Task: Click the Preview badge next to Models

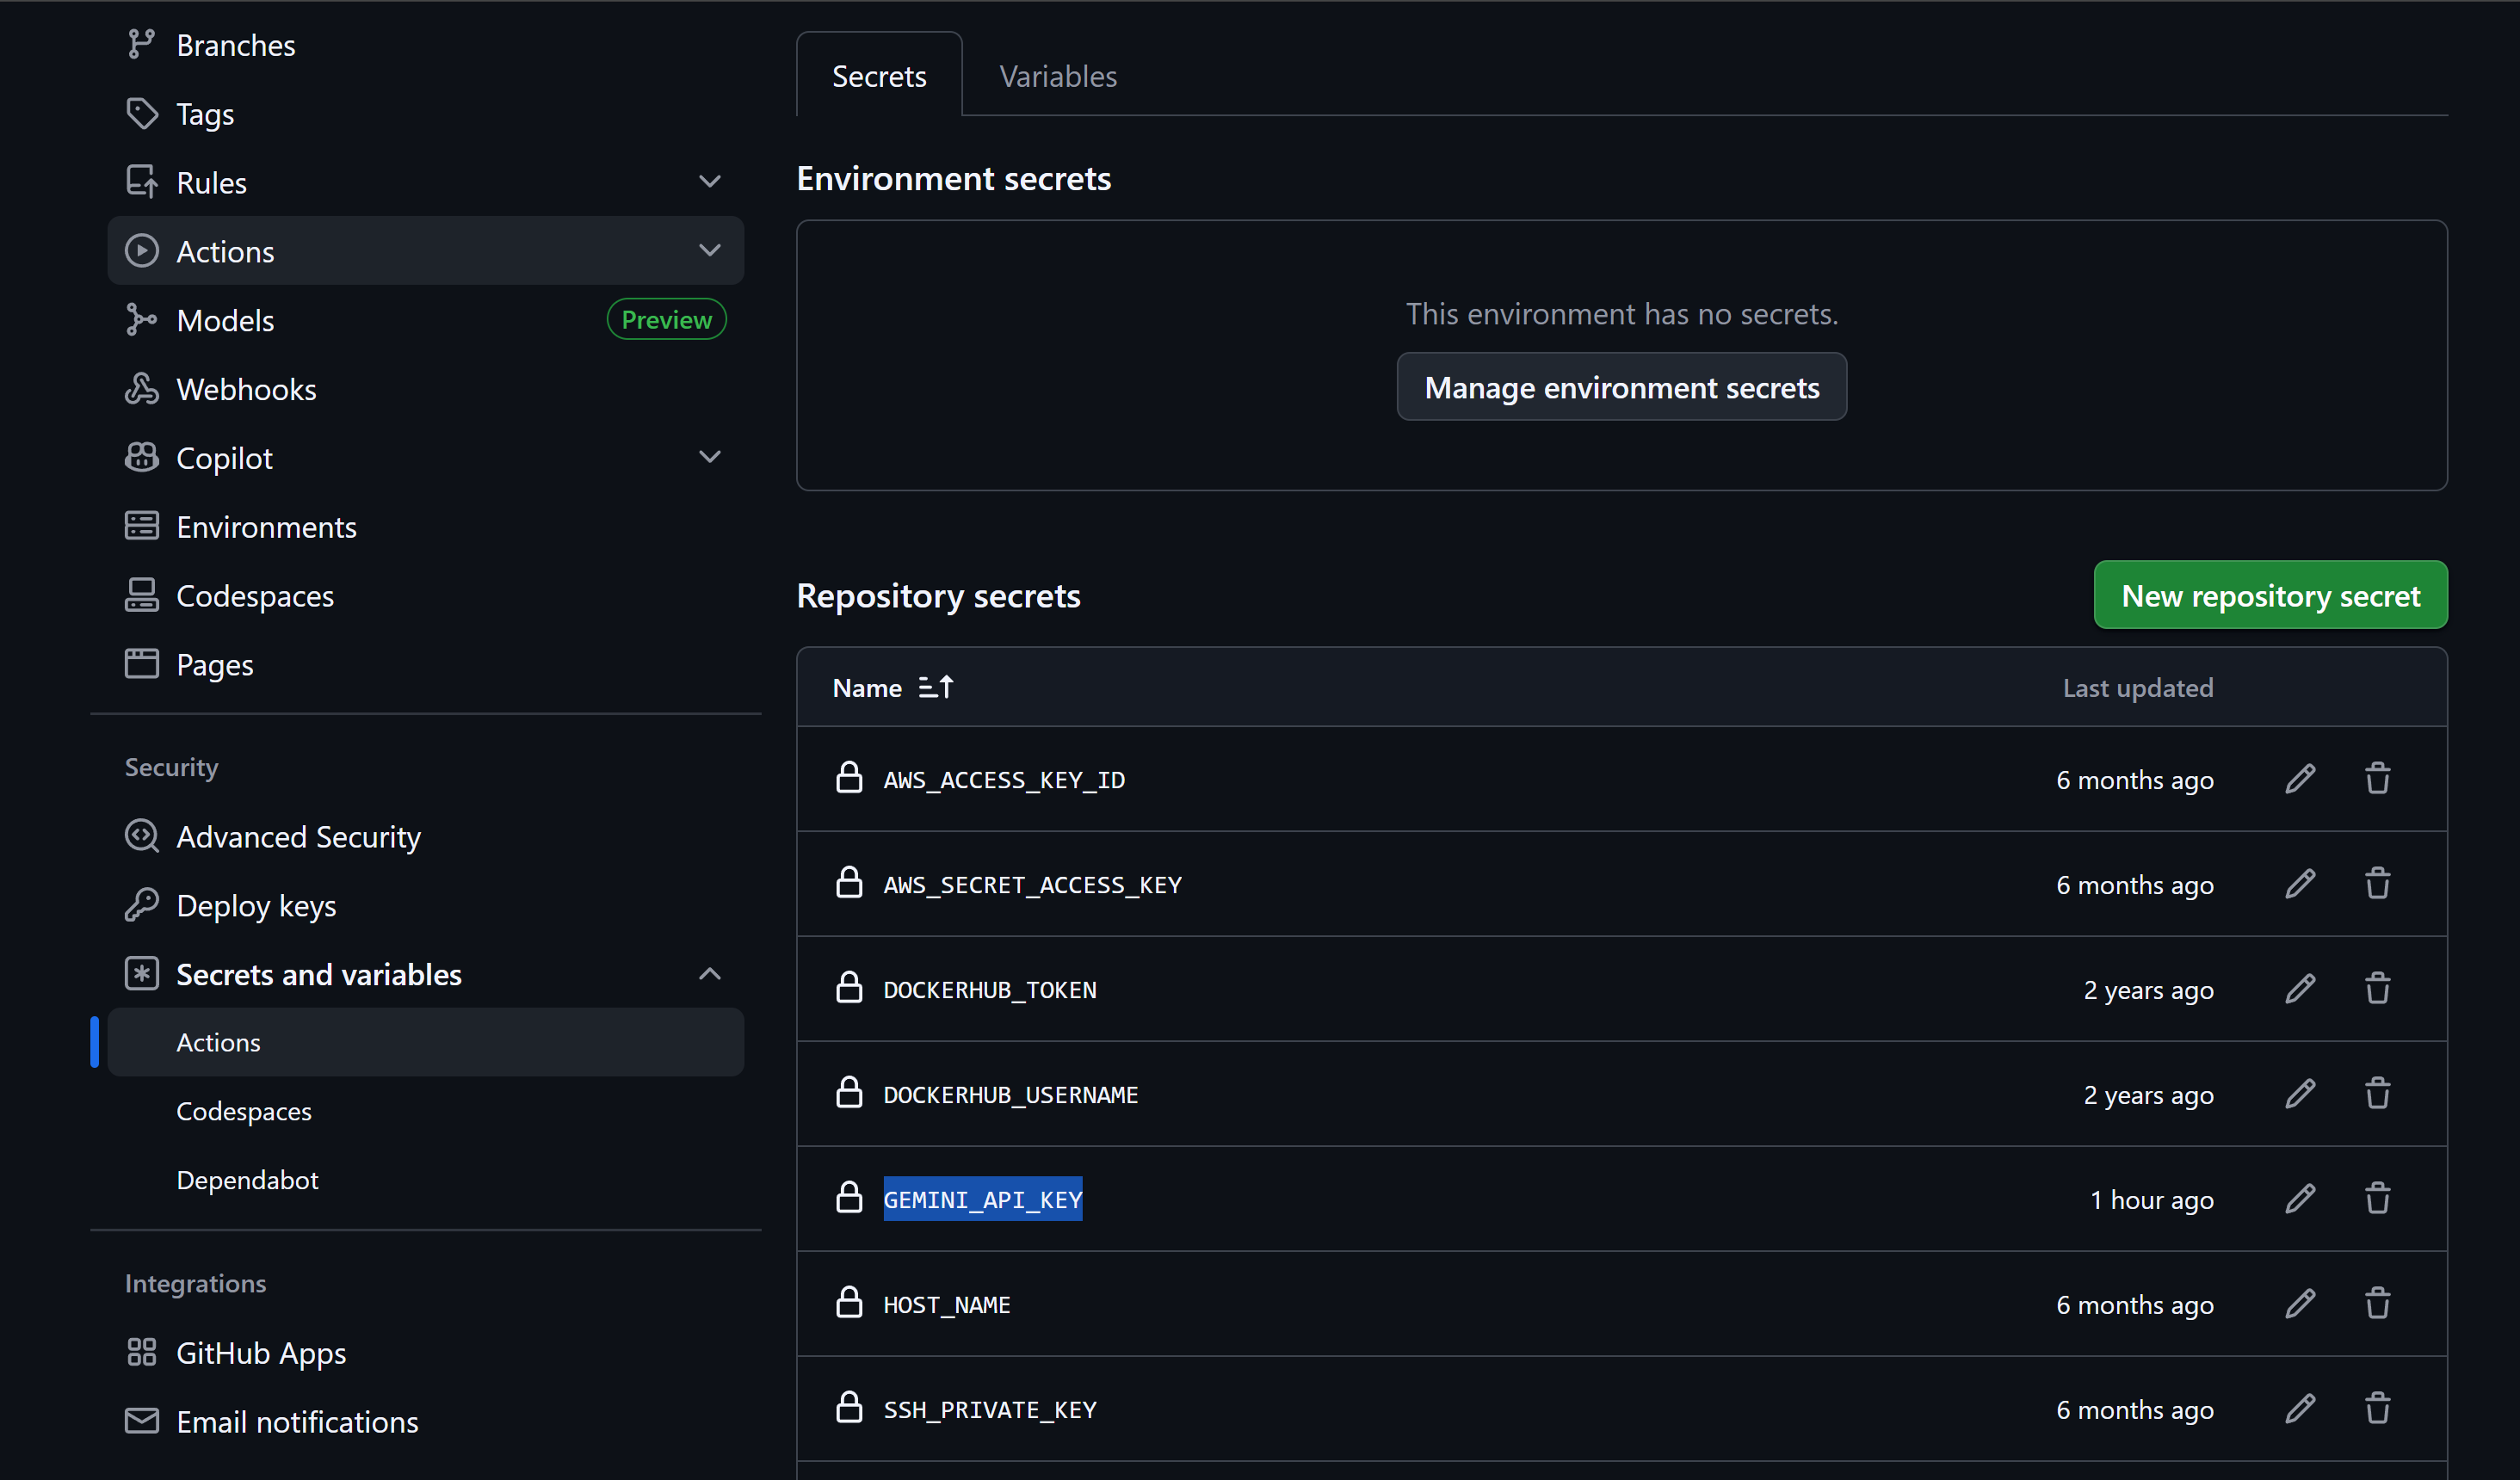Action: coord(666,320)
